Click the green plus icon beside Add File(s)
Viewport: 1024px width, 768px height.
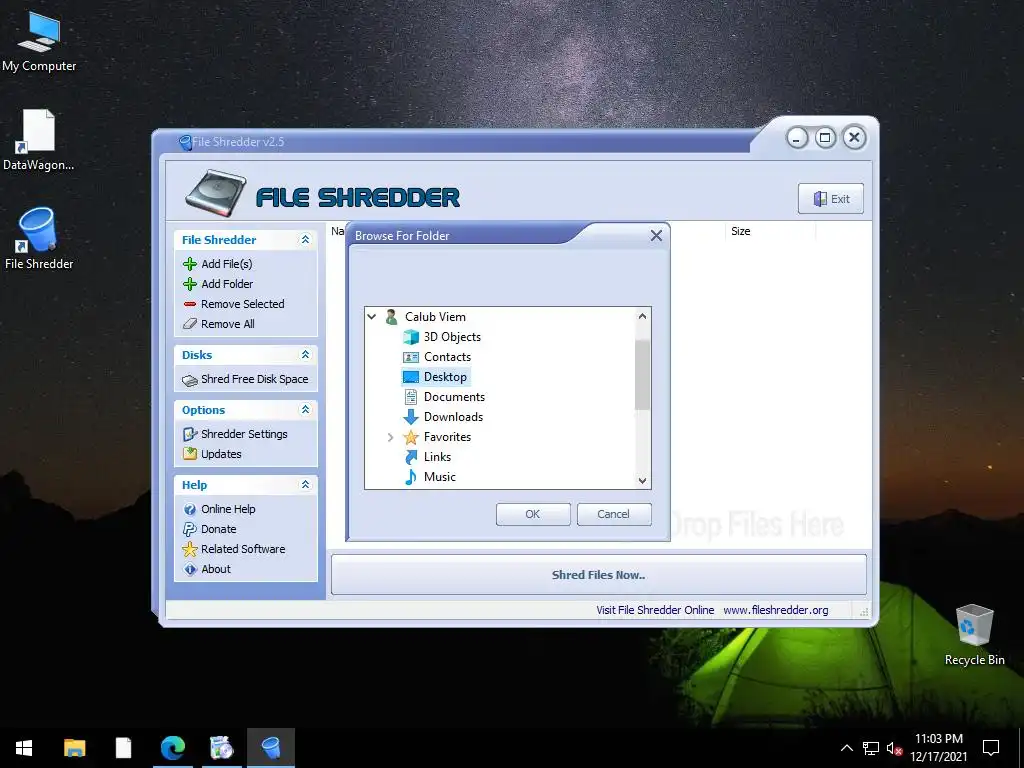coord(189,264)
